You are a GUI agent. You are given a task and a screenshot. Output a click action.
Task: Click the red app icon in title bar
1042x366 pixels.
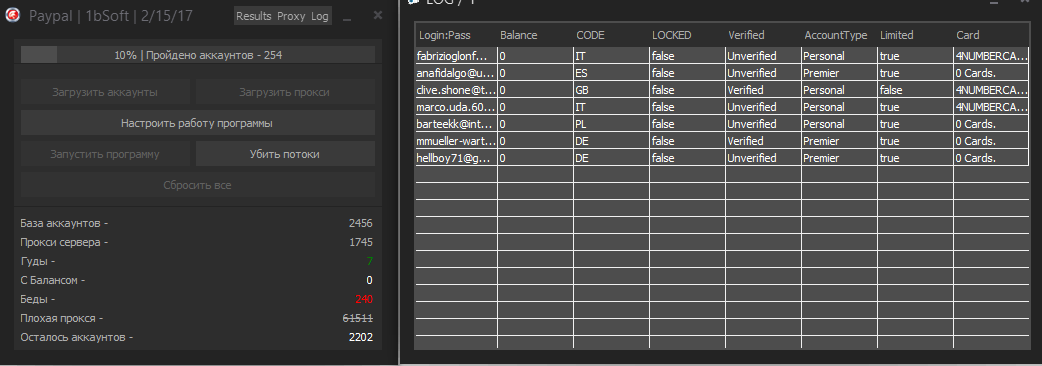(12, 16)
